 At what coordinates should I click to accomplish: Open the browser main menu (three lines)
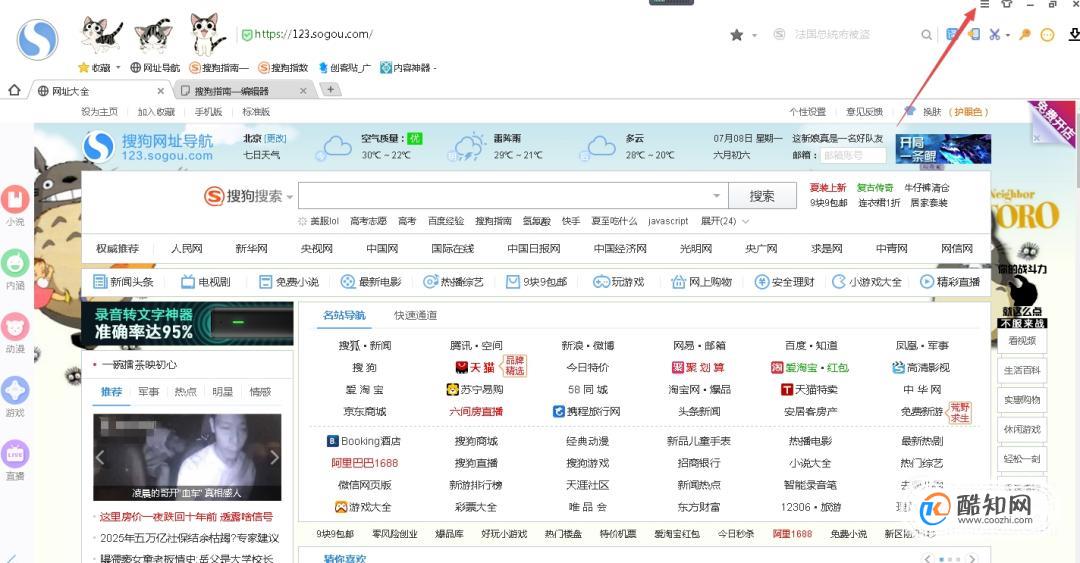pos(985,4)
